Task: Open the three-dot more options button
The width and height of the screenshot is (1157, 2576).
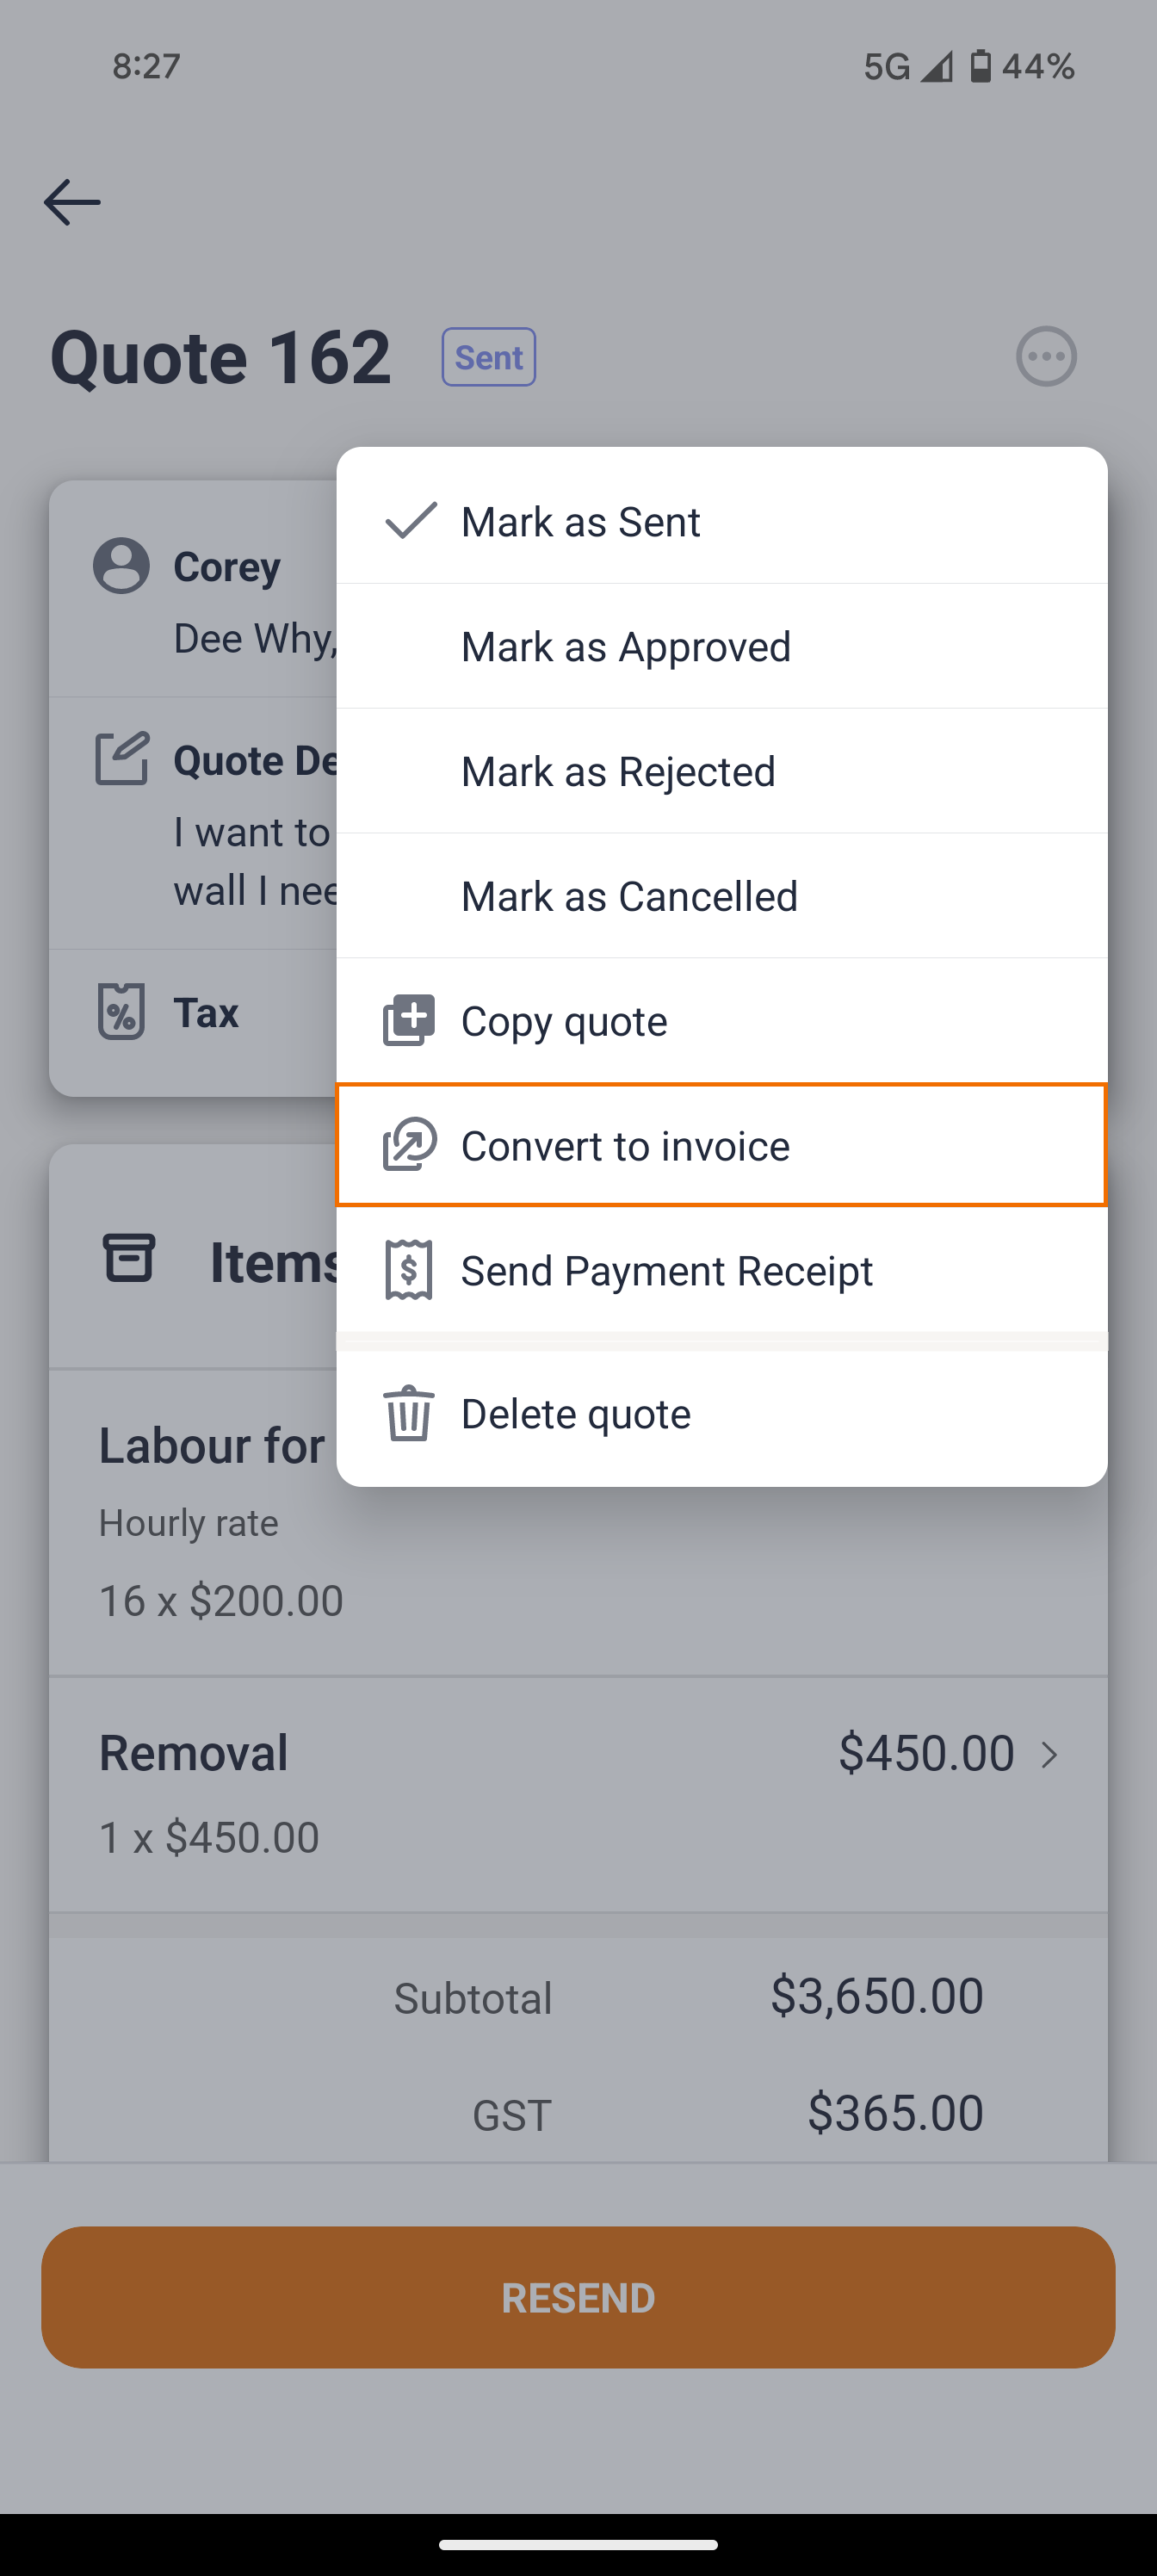Action: tap(1046, 356)
